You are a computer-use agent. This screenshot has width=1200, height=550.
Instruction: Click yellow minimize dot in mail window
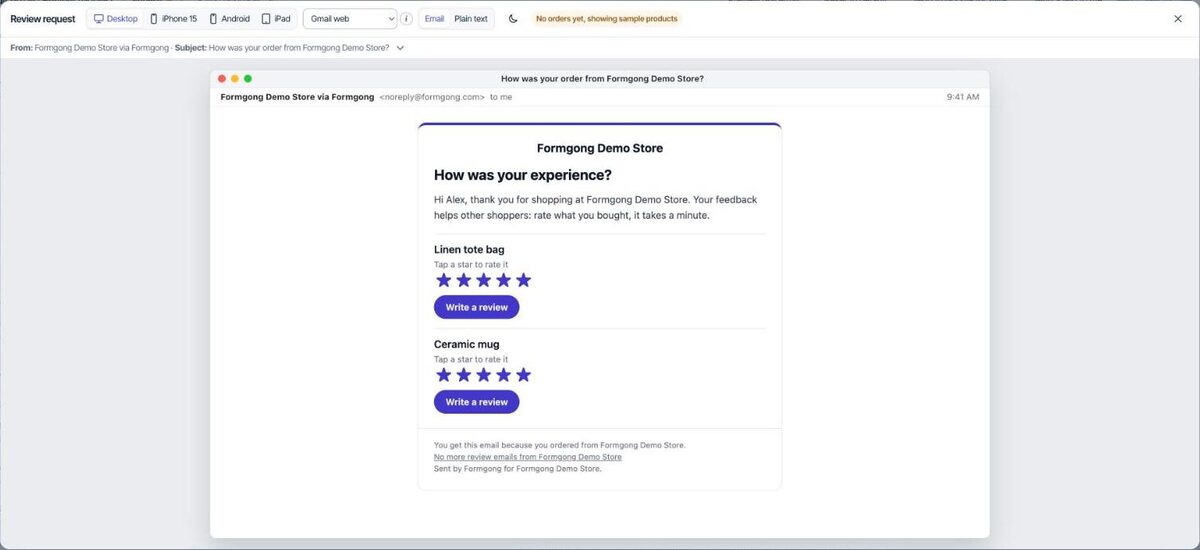pos(235,78)
